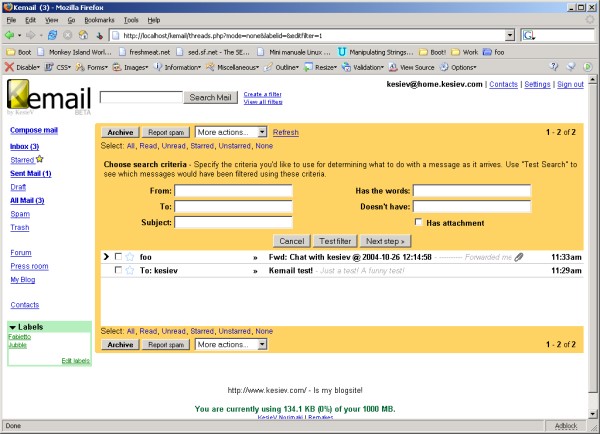Click the 'Next step »' button
This screenshot has width=600, height=434.
point(385,241)
